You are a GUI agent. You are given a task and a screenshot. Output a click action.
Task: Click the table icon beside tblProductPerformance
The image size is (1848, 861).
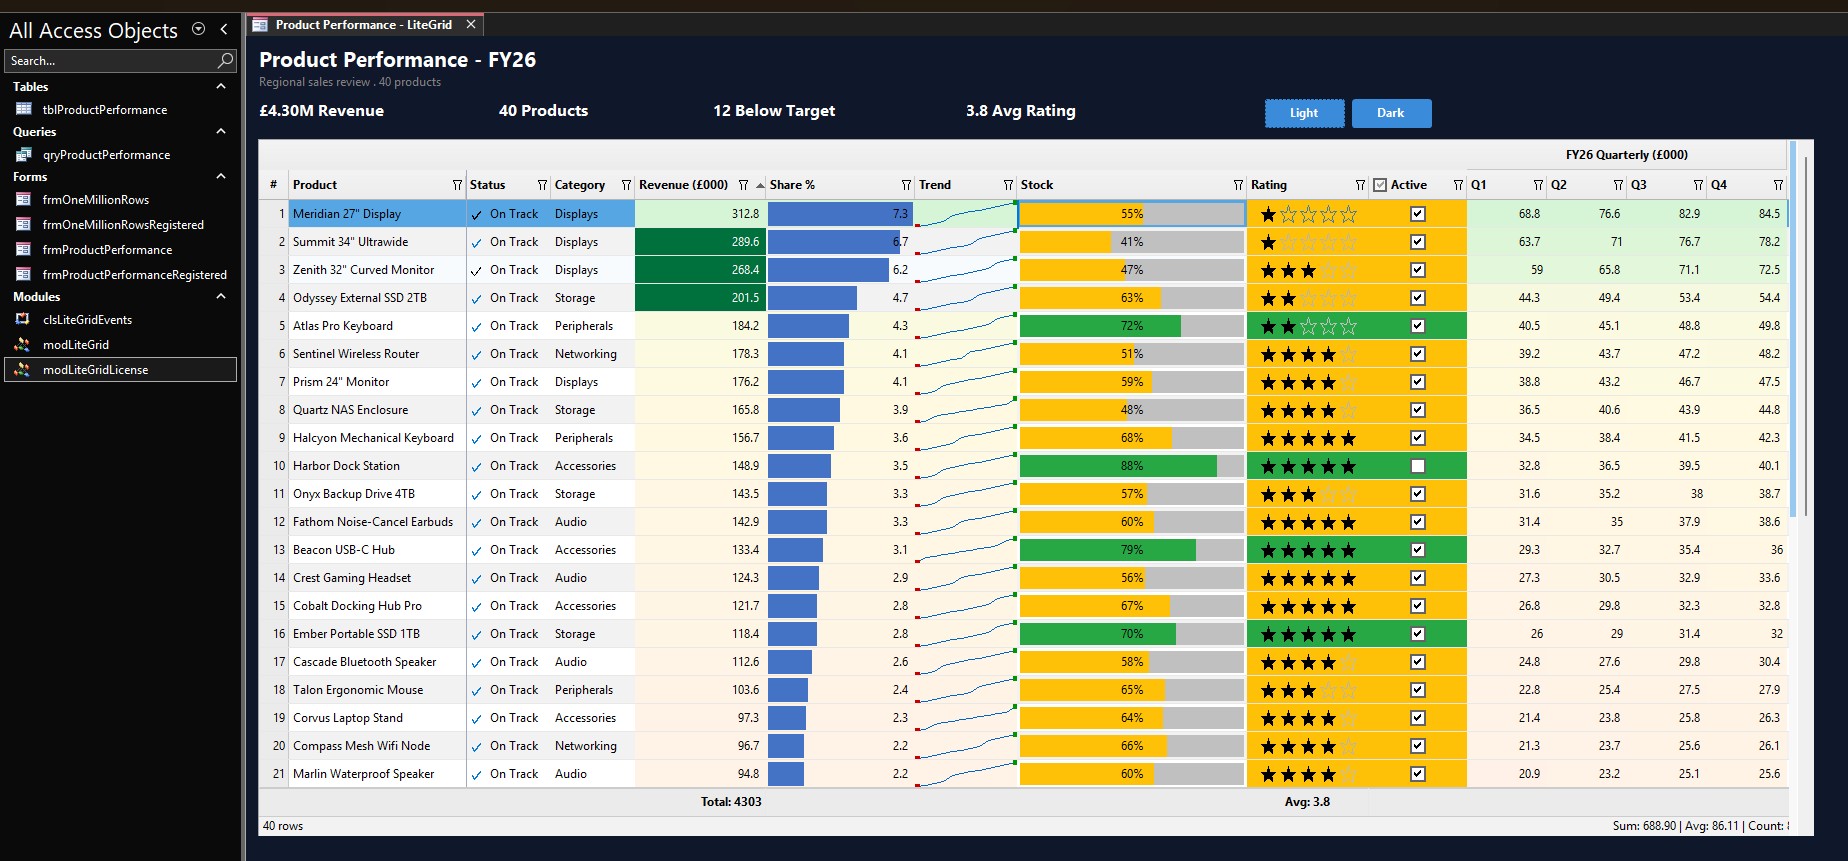23,109
